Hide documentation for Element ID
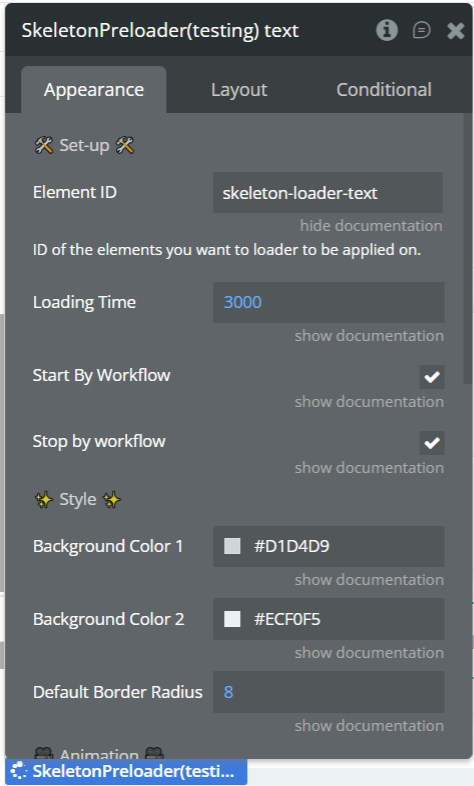This screenshot has height=786, width=474. [371, 226]
